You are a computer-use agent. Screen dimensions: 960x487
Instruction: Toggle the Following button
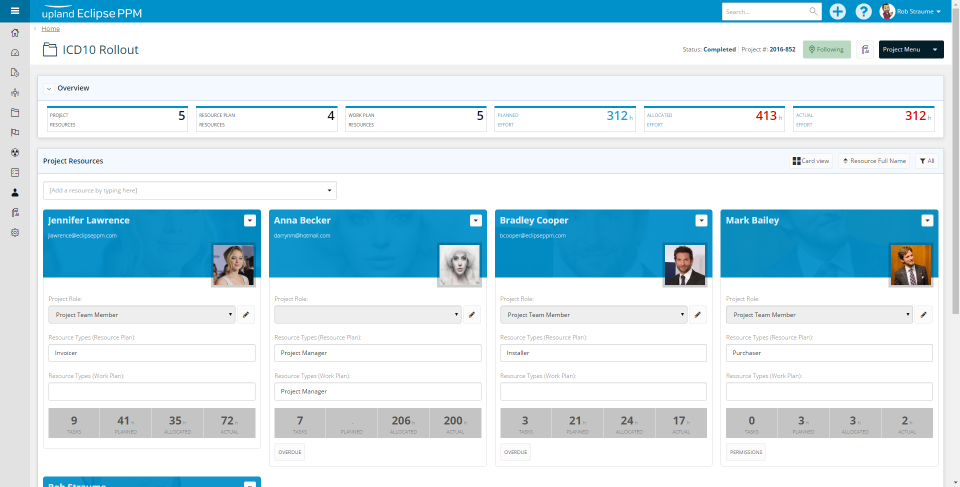(x=827, y=50)
